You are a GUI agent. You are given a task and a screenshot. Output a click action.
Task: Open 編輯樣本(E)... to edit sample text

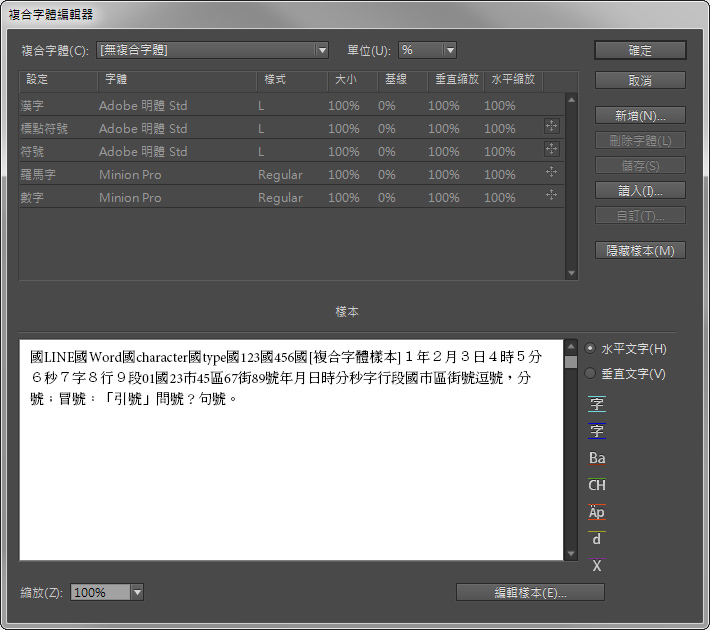530,592
